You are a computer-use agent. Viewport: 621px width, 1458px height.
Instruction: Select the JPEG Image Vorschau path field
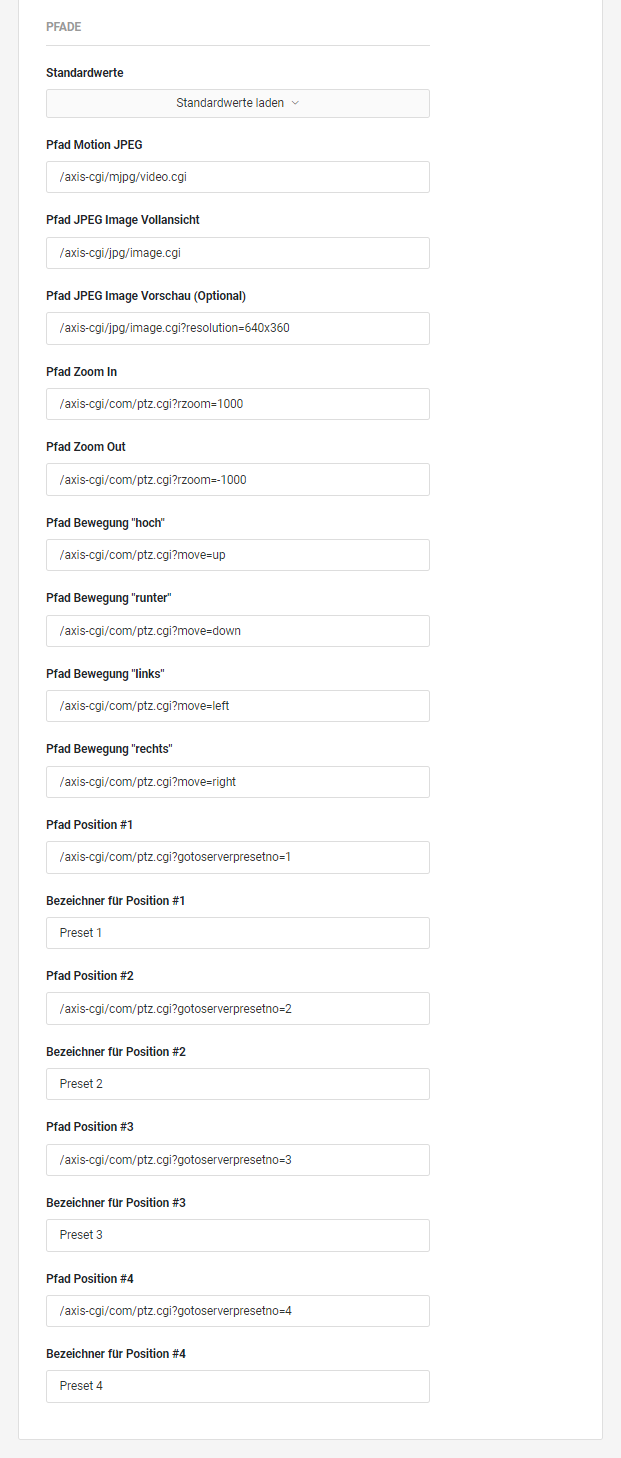pos(238,328)
